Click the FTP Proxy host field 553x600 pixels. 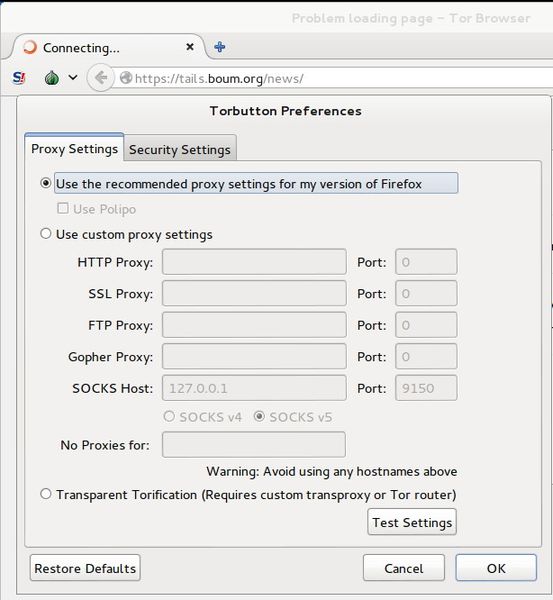click(x=254, y=325)
